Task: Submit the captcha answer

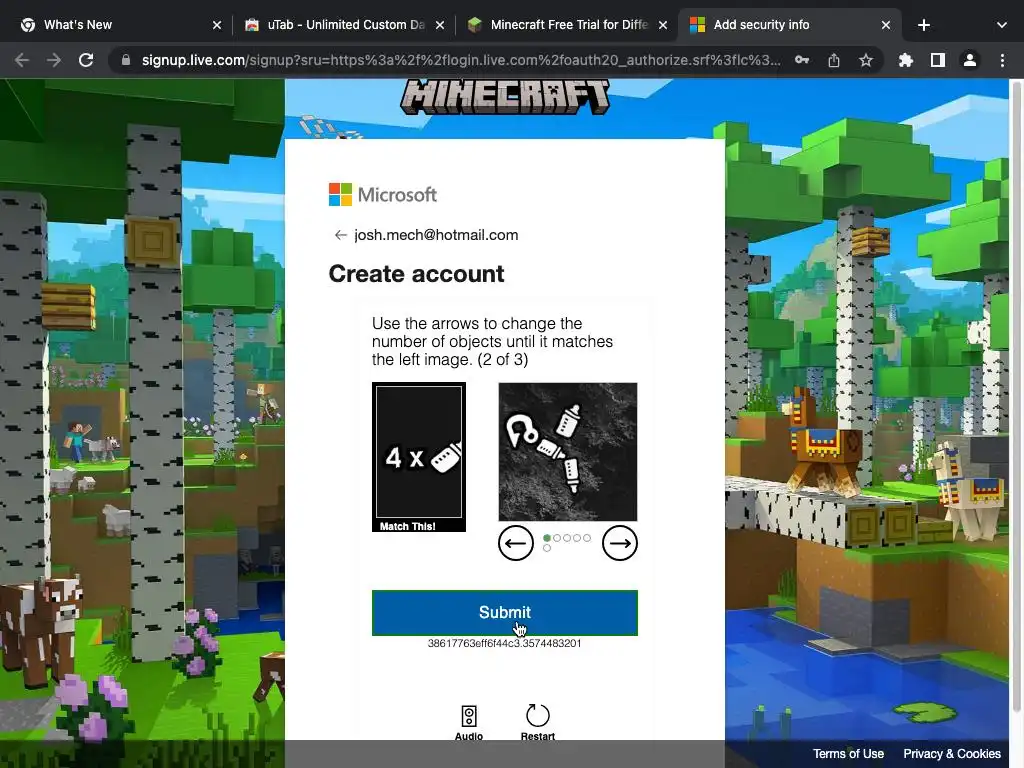Action: 505,613
